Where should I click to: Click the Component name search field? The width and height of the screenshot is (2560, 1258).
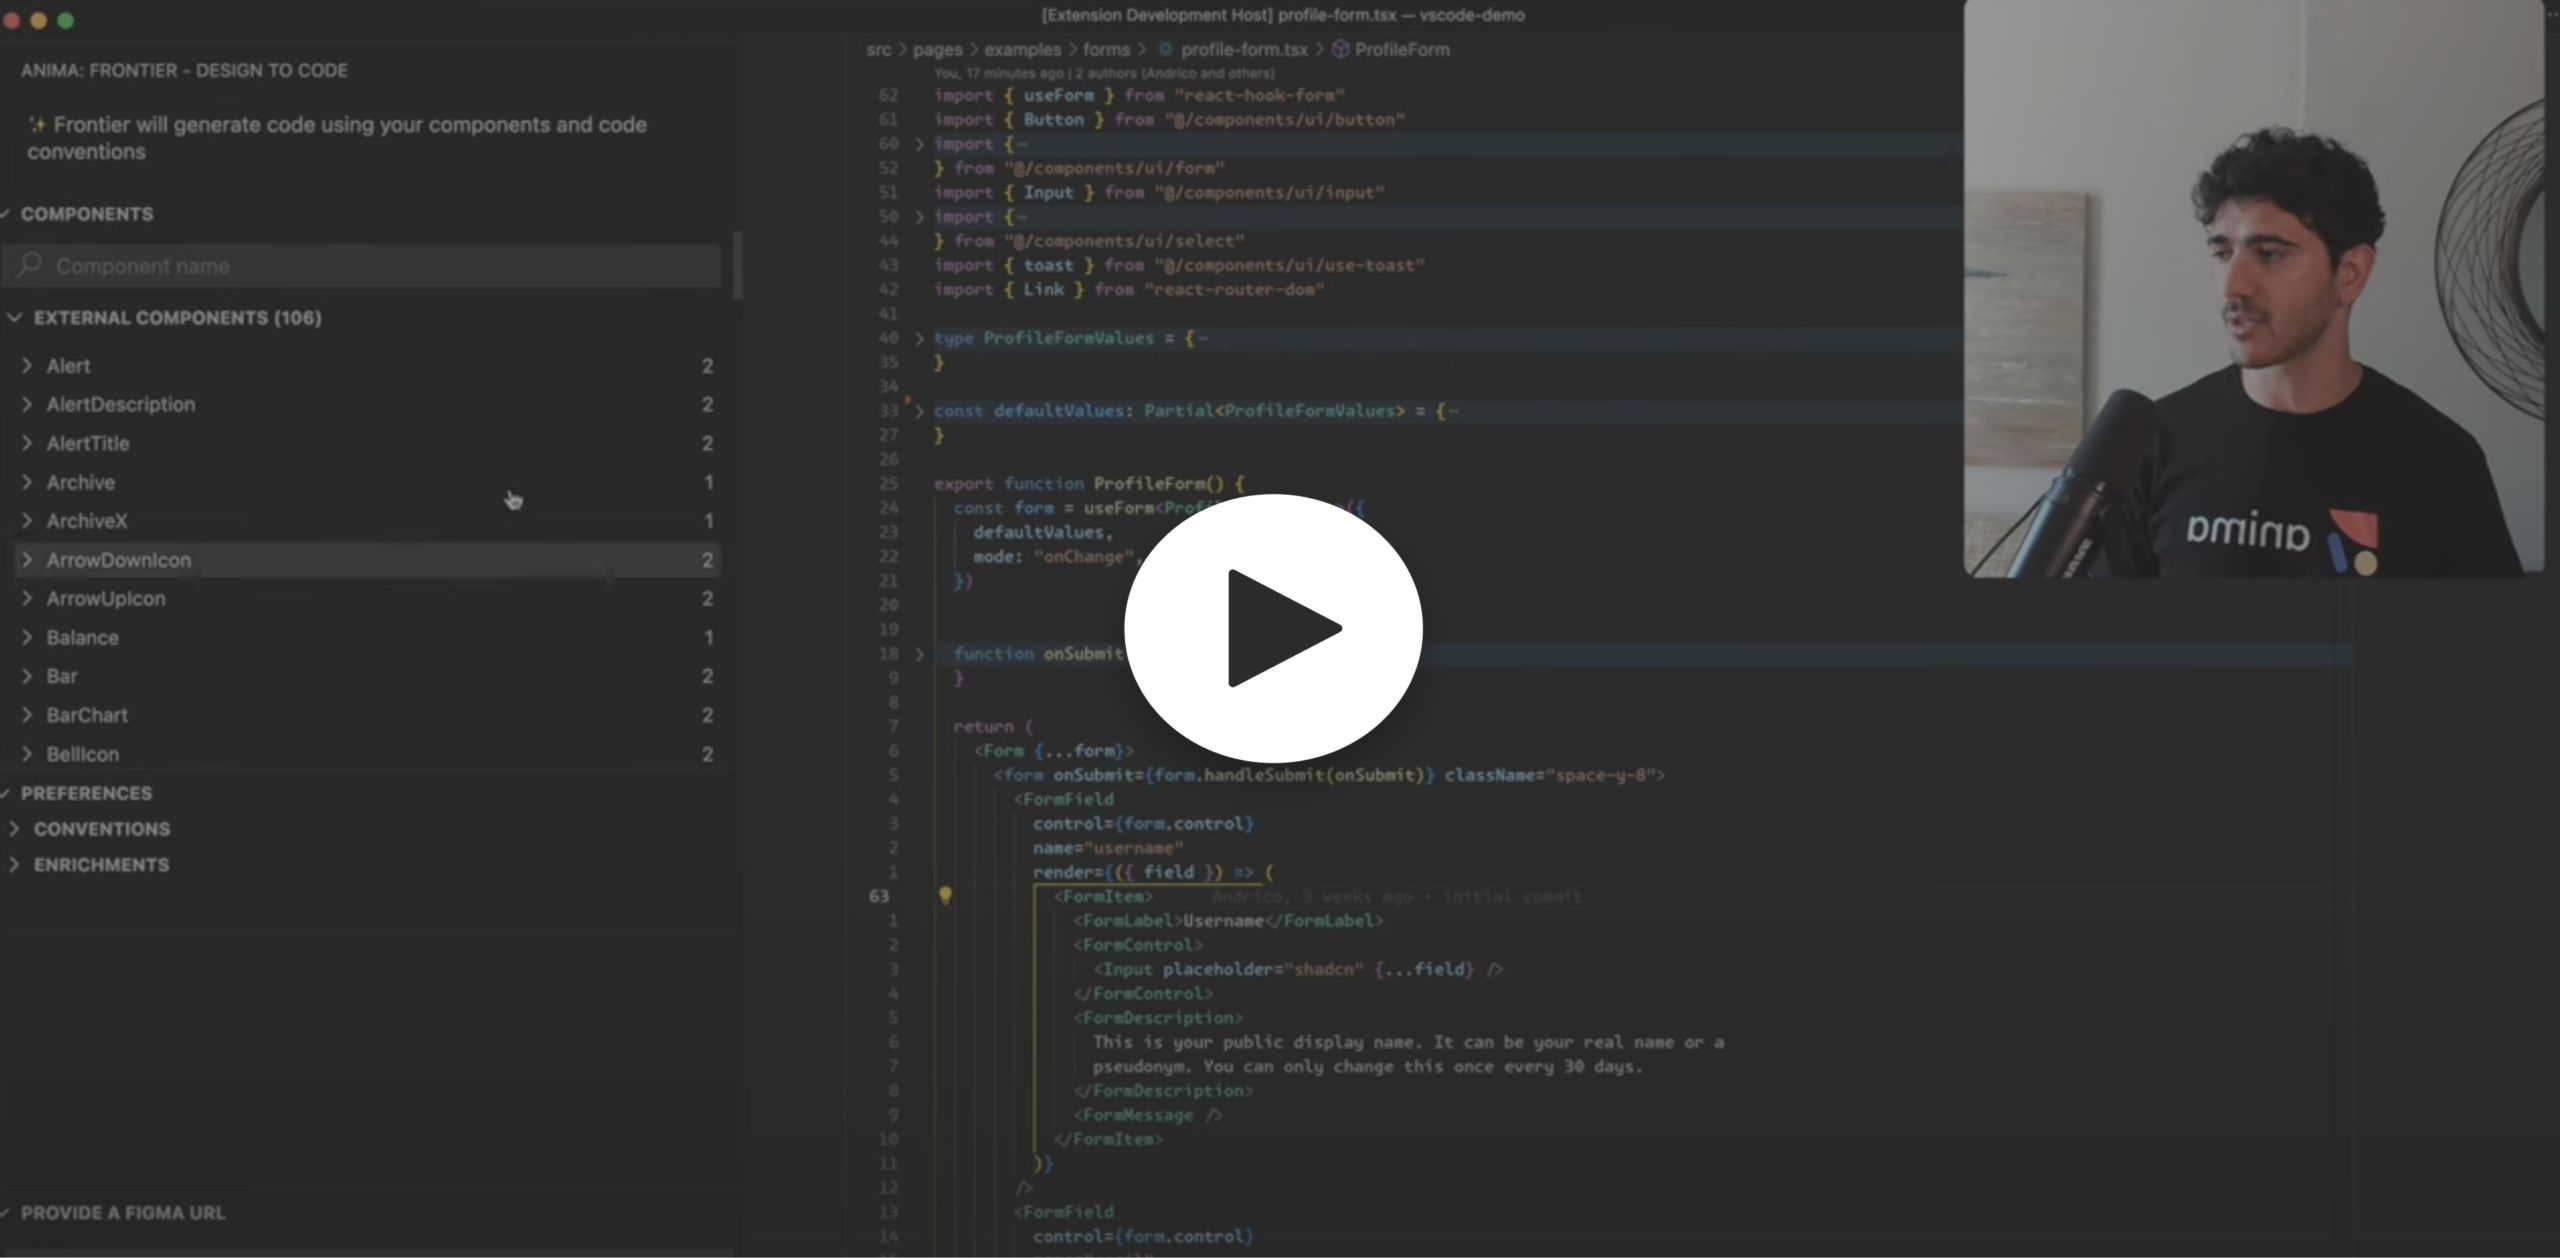(x=380, y=266)
